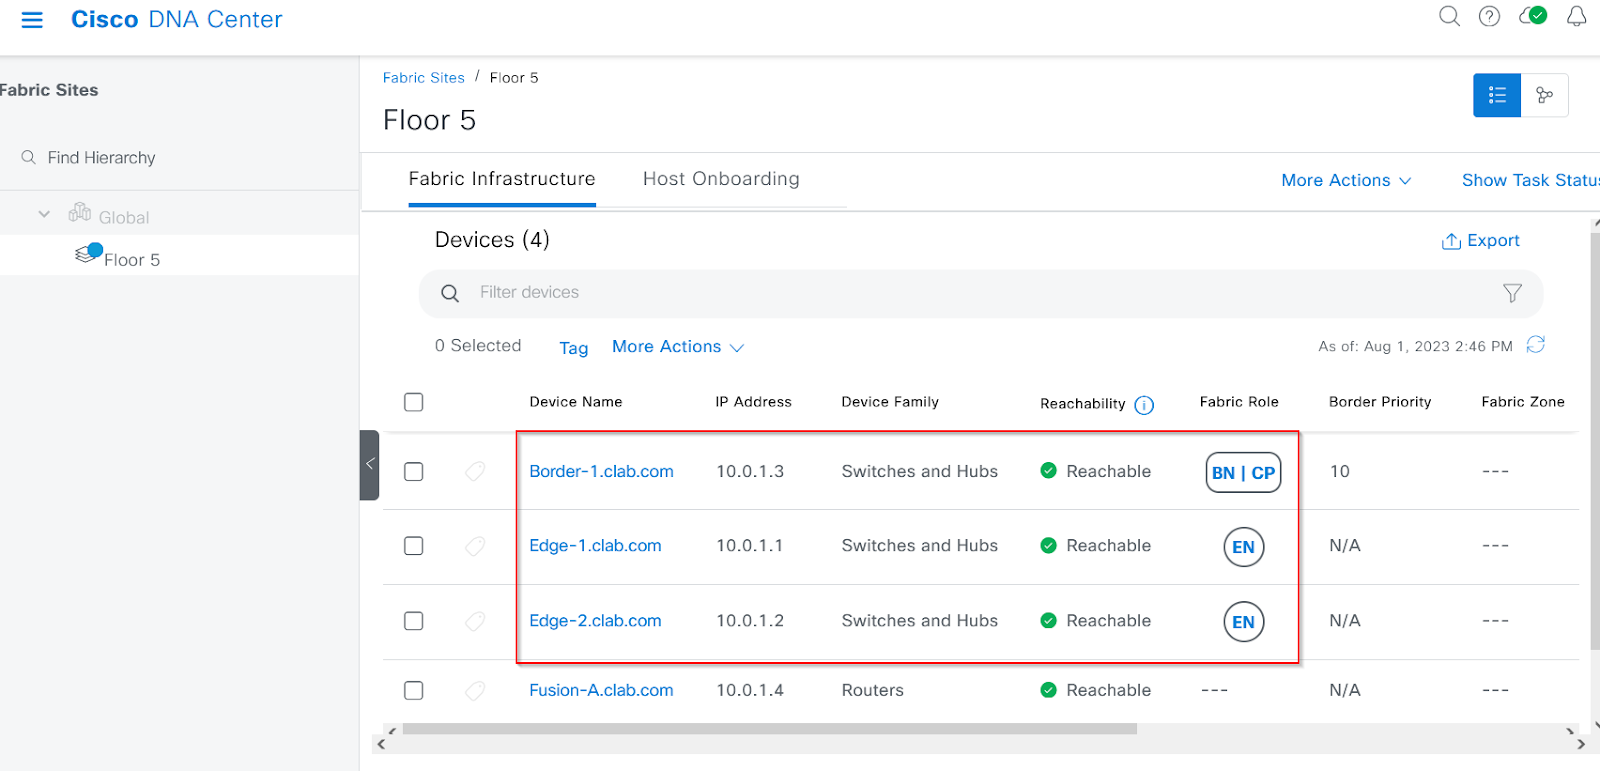This screenshot has width=1600, height=771.
Task: Click the Routers device family cell
Action: click(x=872, y=690)
